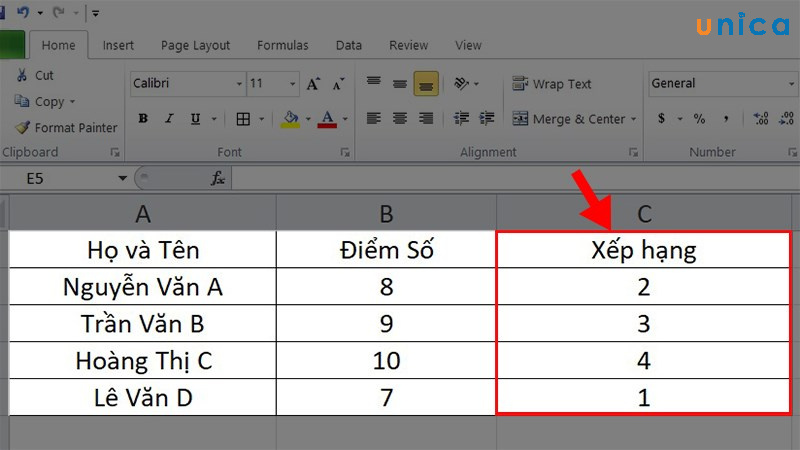Viewport: 800px width, 450px height.
Task: Click Increase Indent icon
Action: tap(487, 118)
